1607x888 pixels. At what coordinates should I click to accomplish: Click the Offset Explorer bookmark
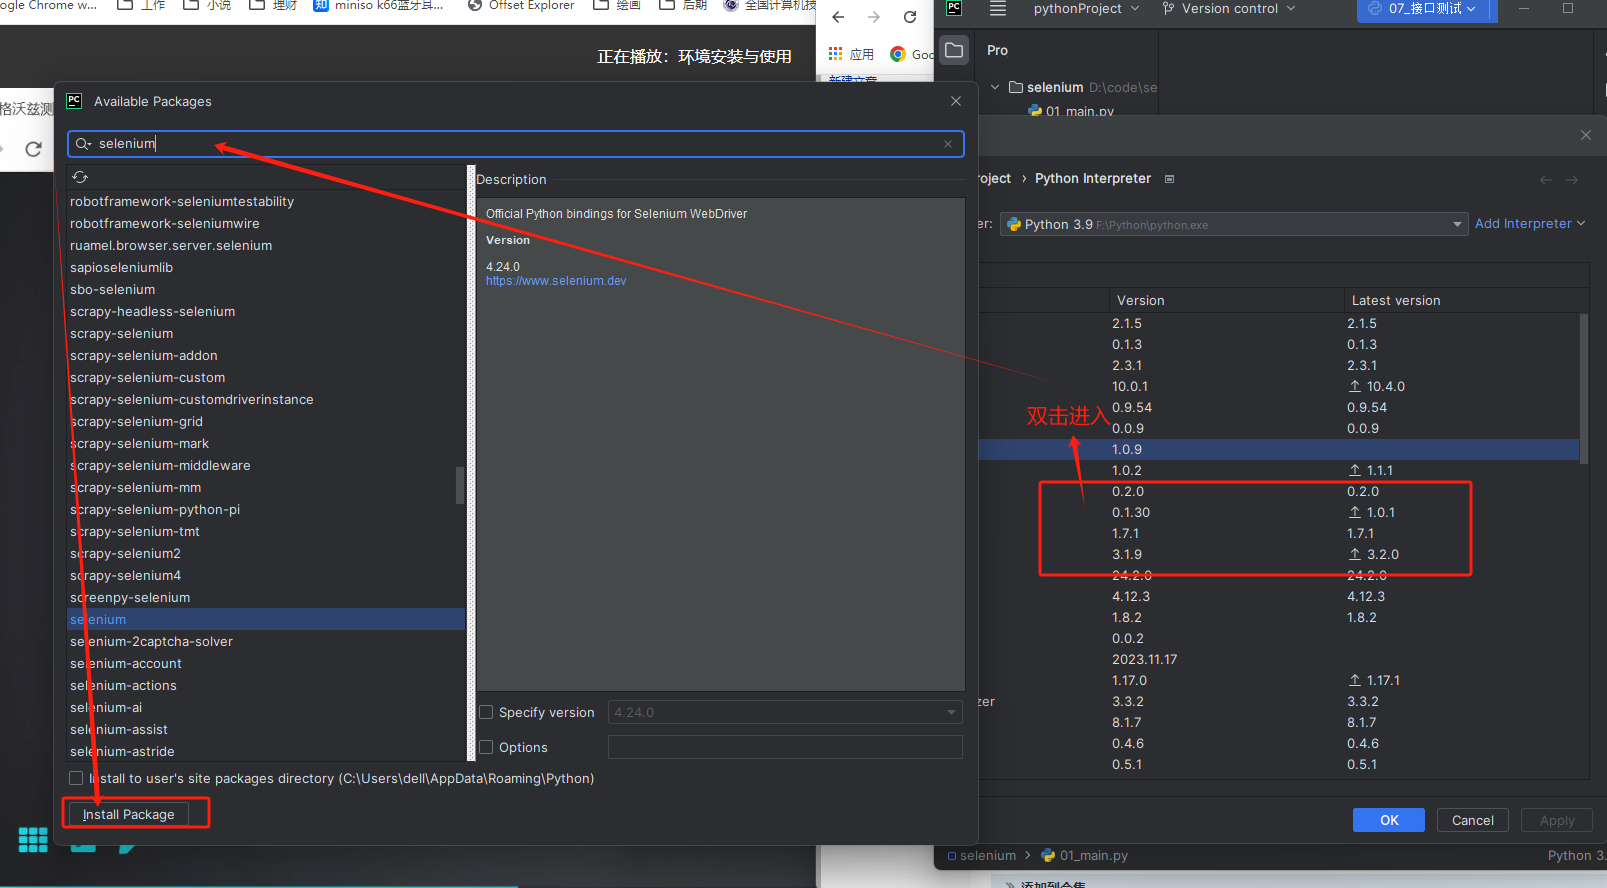tap(521, 5)
